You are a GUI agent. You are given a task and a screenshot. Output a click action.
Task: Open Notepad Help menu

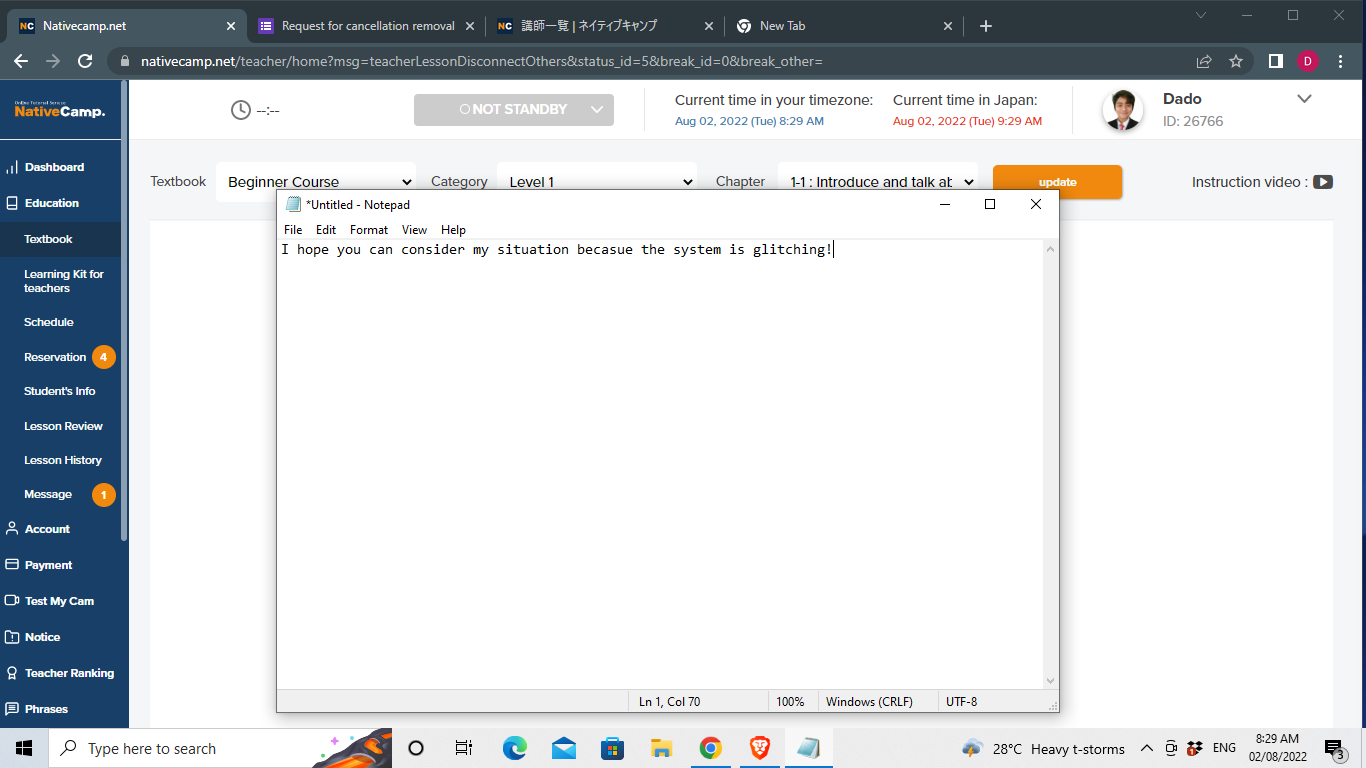coord(454,229)
